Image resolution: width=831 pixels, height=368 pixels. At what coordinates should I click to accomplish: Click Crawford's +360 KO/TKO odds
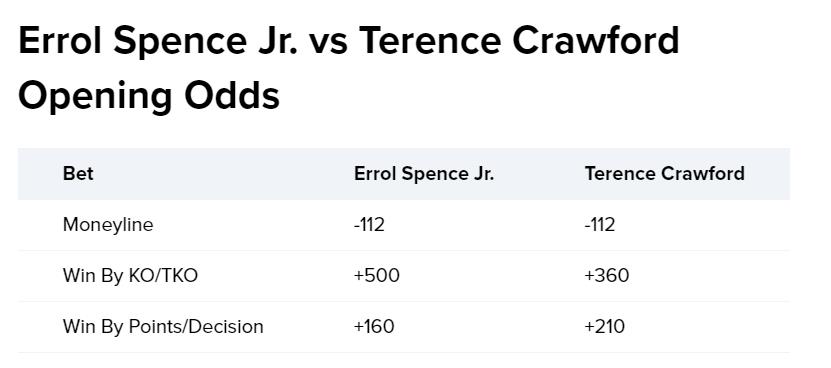[x=607, y=276]
